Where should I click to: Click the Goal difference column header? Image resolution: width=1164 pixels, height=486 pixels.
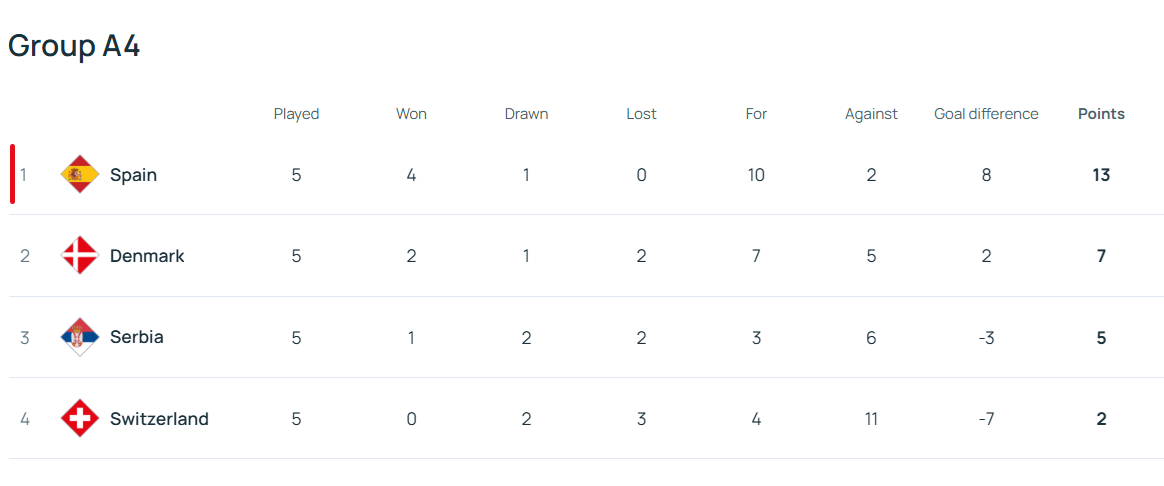click(986, 114)
